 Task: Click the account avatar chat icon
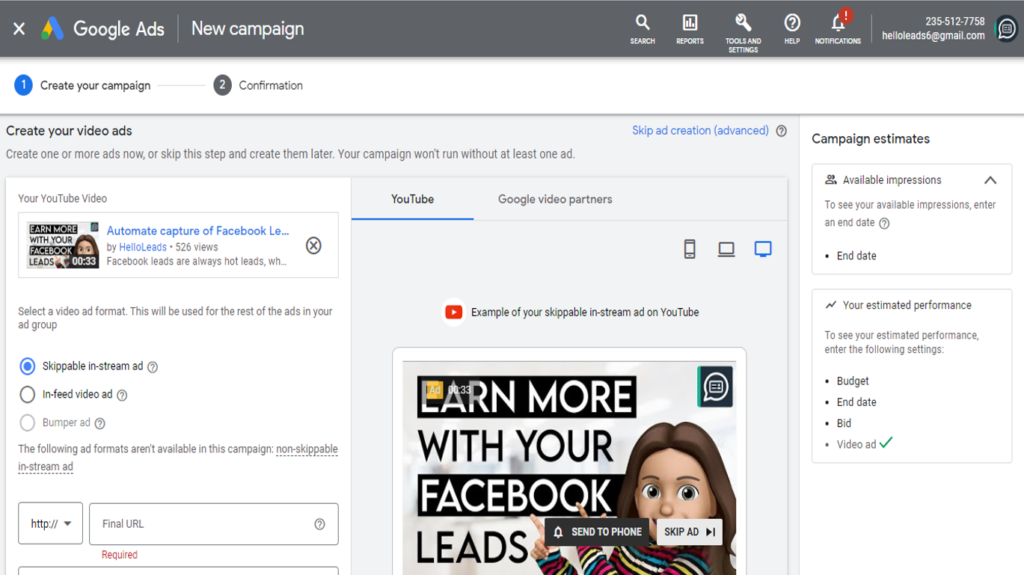pyautogui.click(x=1006, y=29)
